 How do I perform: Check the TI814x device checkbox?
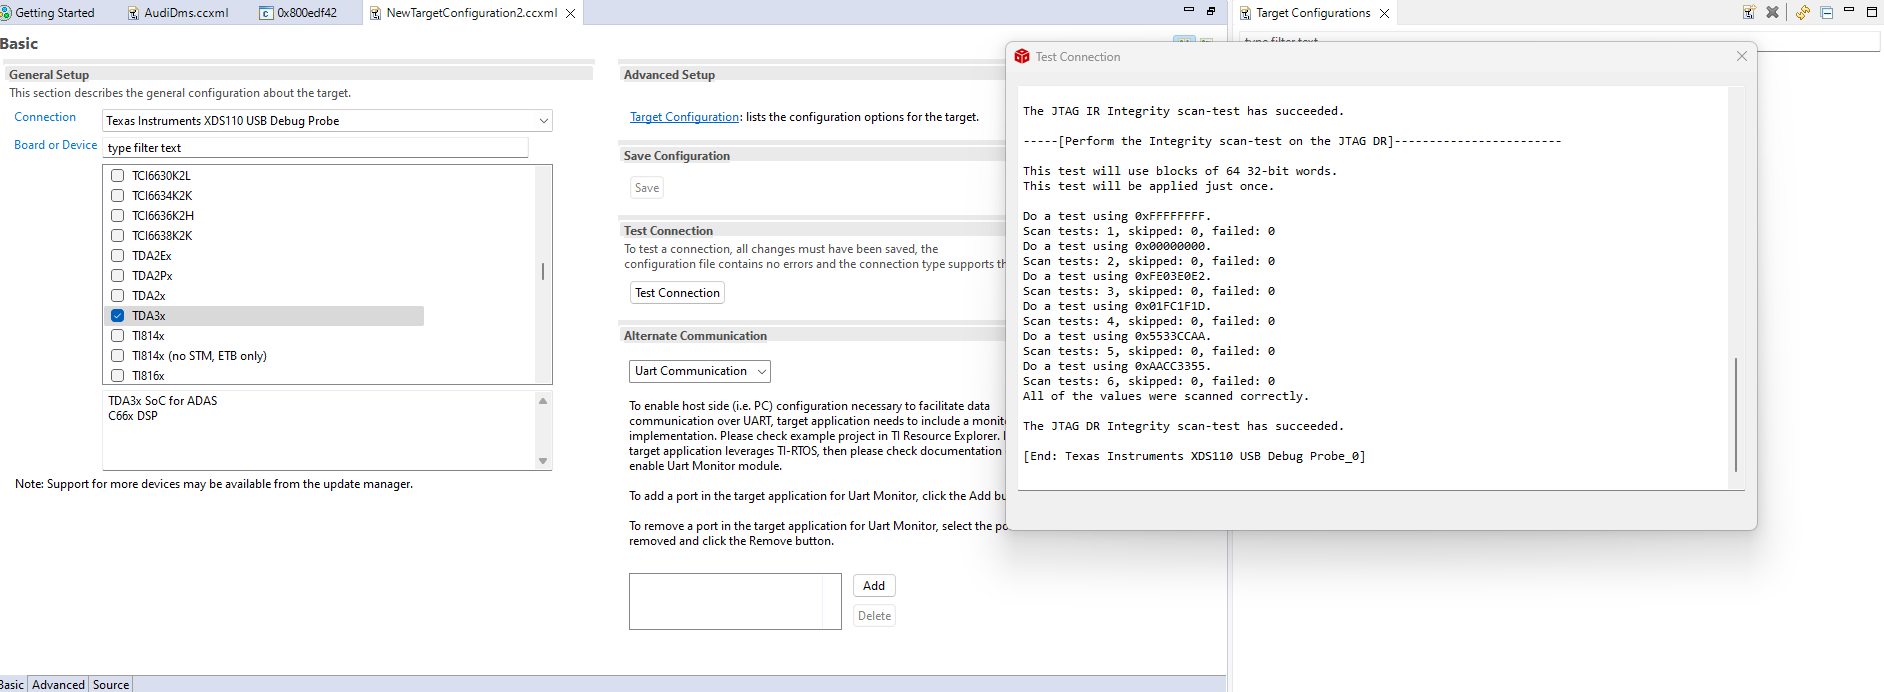click(117, 335)
